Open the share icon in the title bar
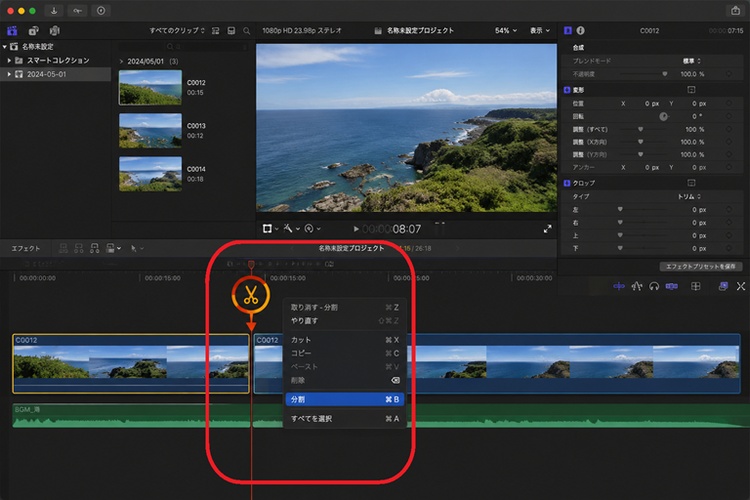 [735, 11]
